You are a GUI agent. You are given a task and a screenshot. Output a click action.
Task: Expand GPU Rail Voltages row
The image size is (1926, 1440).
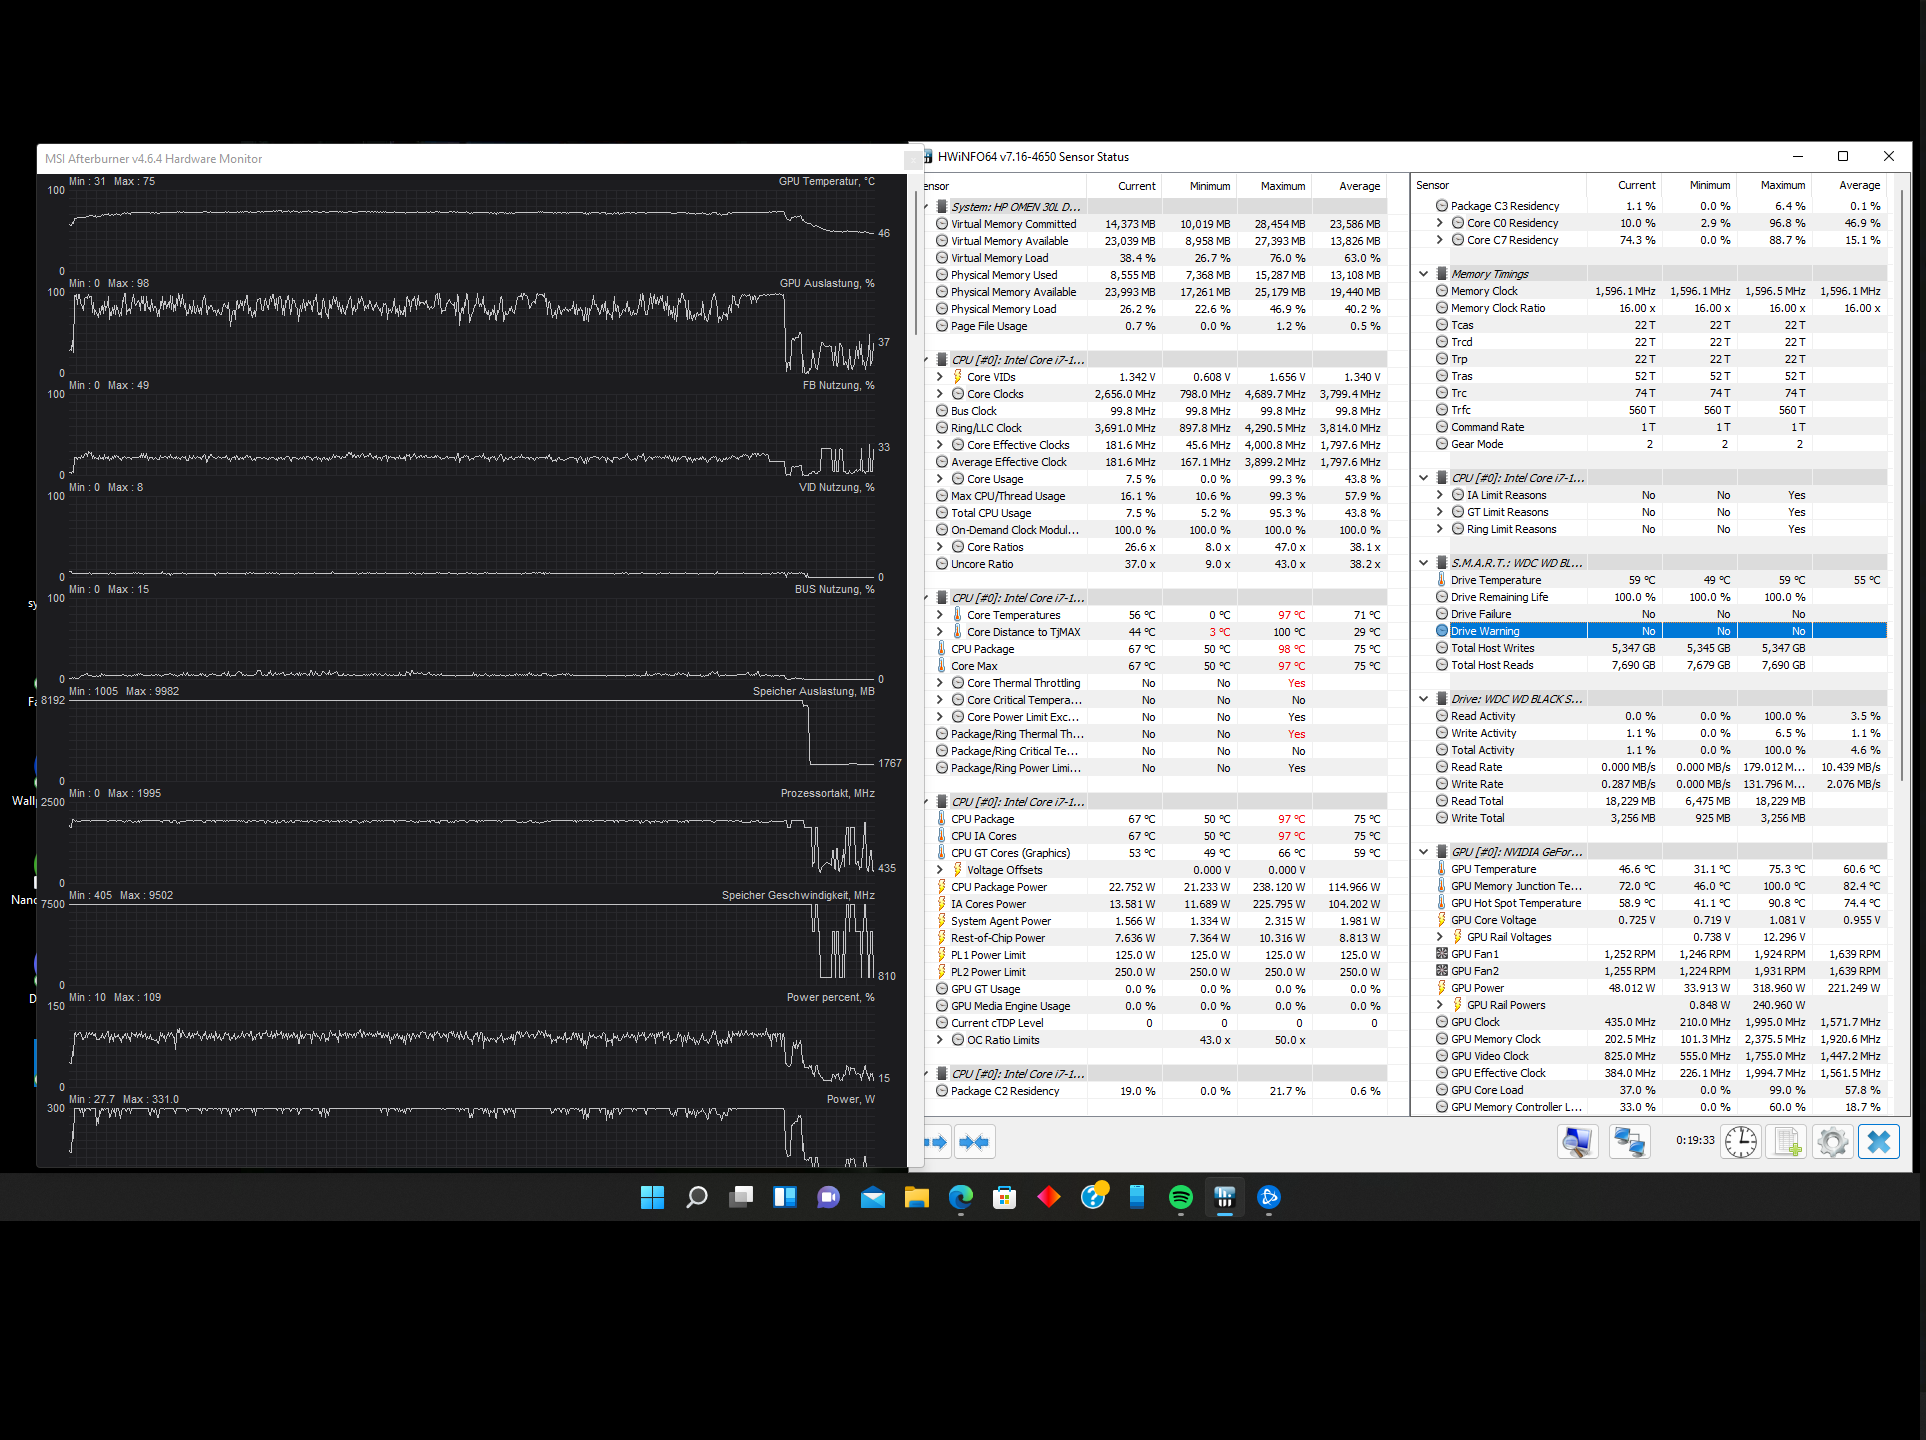(1439, 937)
